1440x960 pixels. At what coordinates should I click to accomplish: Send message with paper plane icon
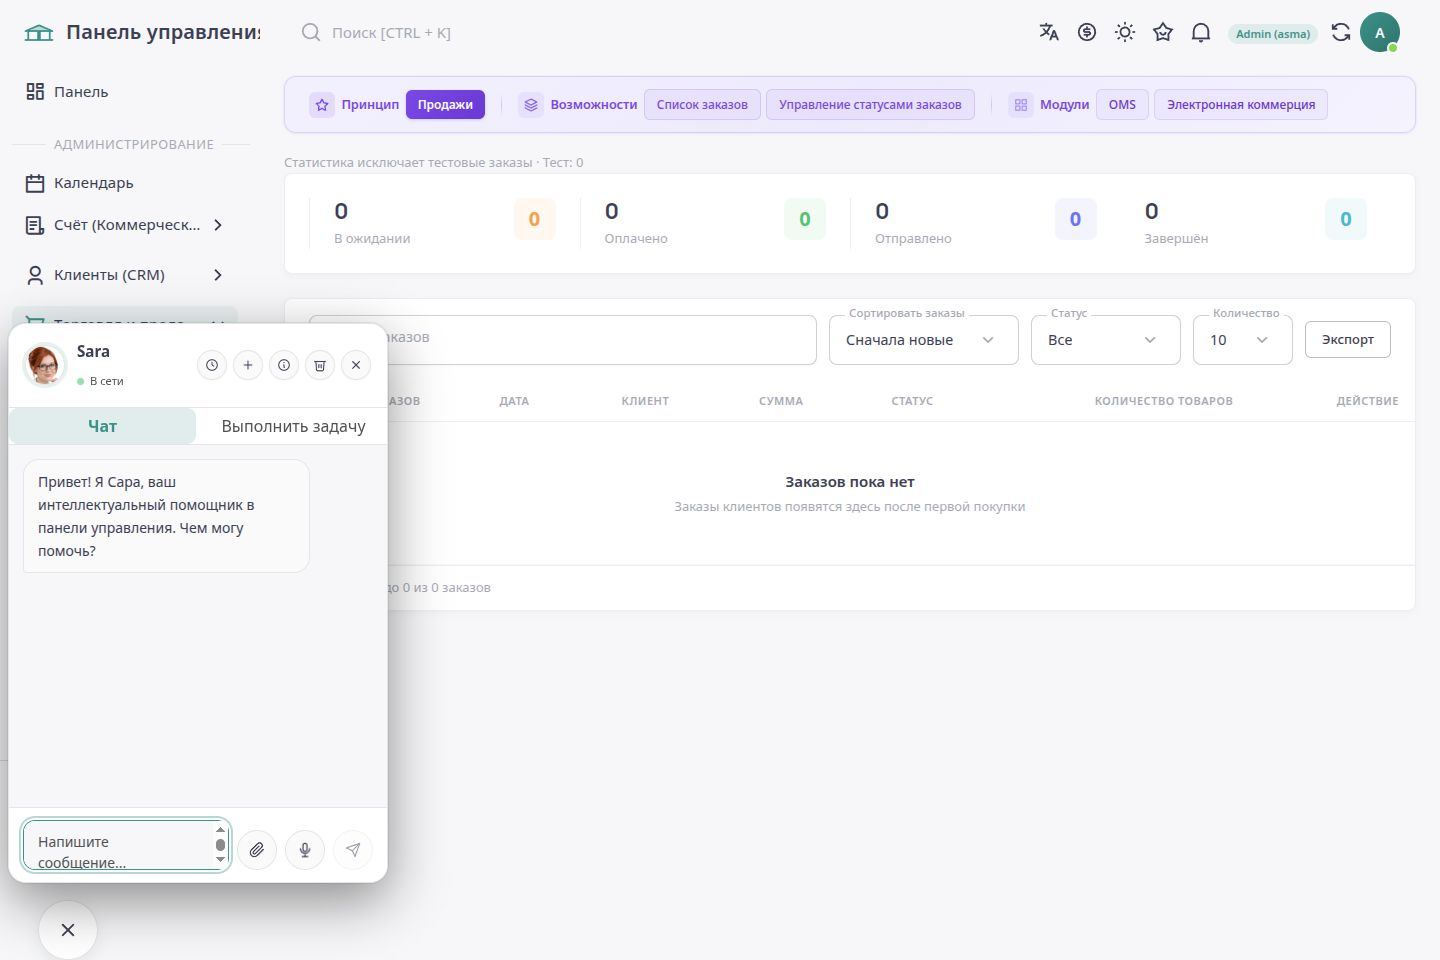tap(353, 850)
